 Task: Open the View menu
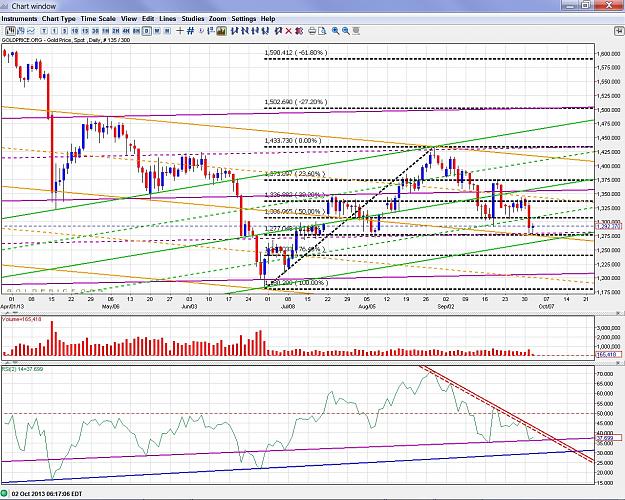(x=129, y=19)
